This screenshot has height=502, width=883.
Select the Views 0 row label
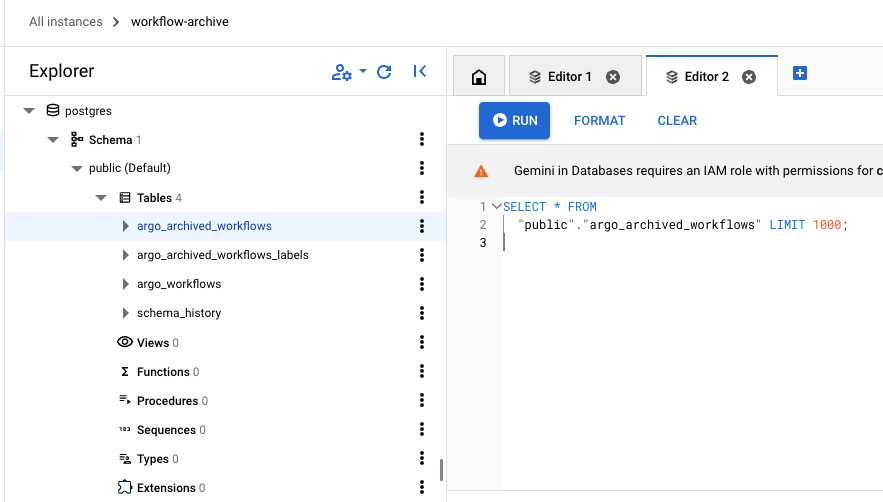click(x=158, y=343)
